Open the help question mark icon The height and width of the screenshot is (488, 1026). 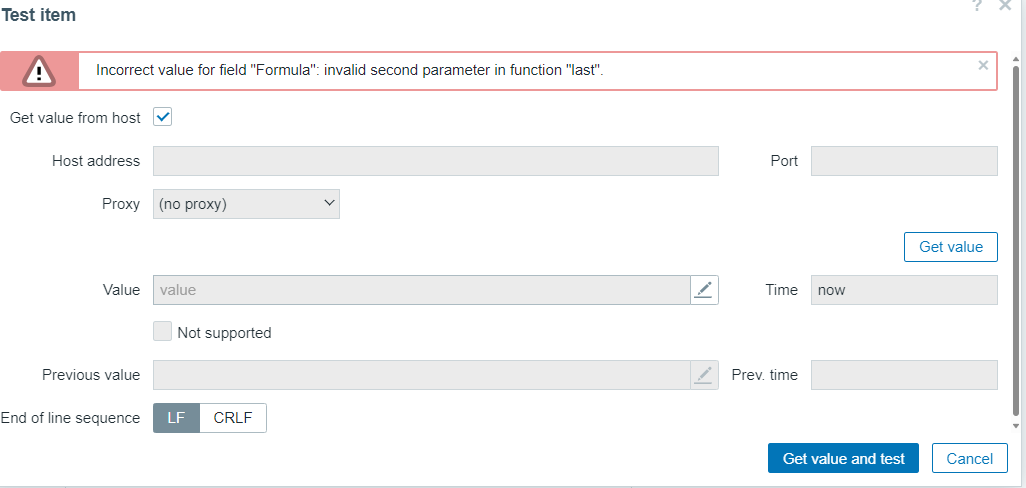pos(977,6)
